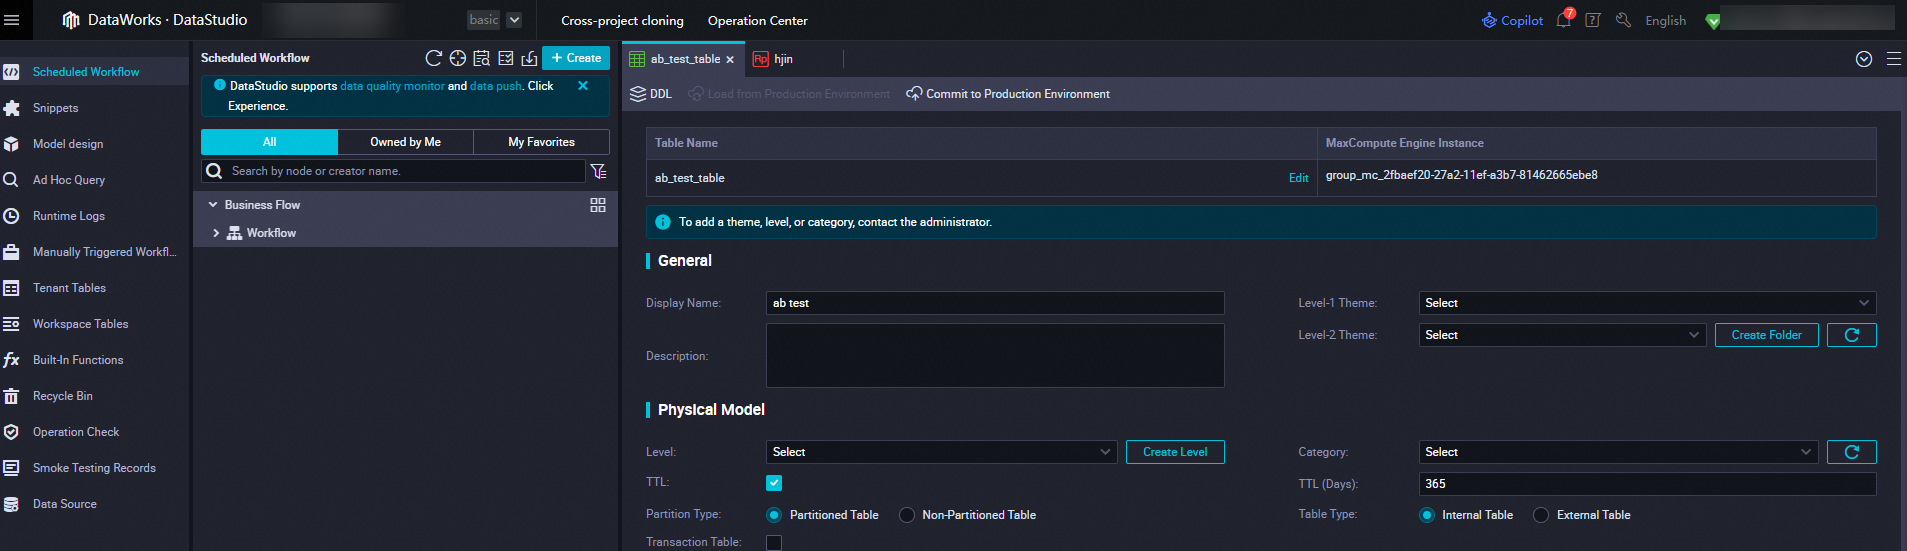Click the Display Name input field
The width and height of the screenshot is (1907, 551).
(x=994, y=303)
